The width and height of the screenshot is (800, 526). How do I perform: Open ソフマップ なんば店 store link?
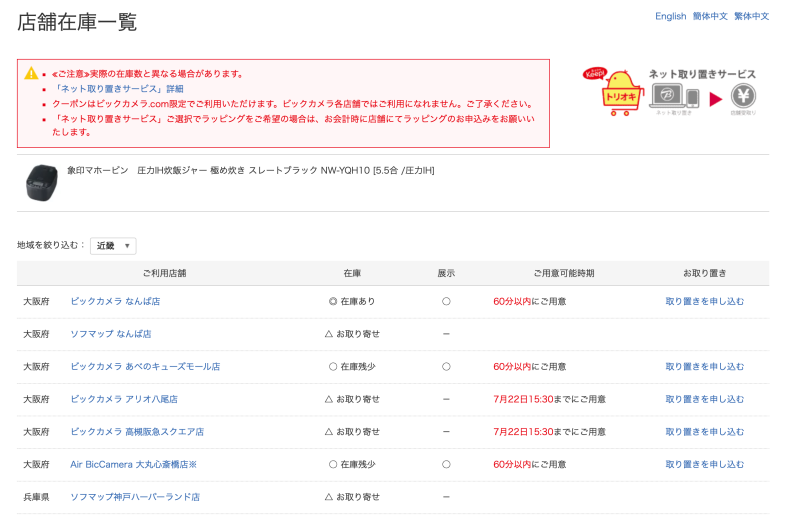tap(111, 334)
